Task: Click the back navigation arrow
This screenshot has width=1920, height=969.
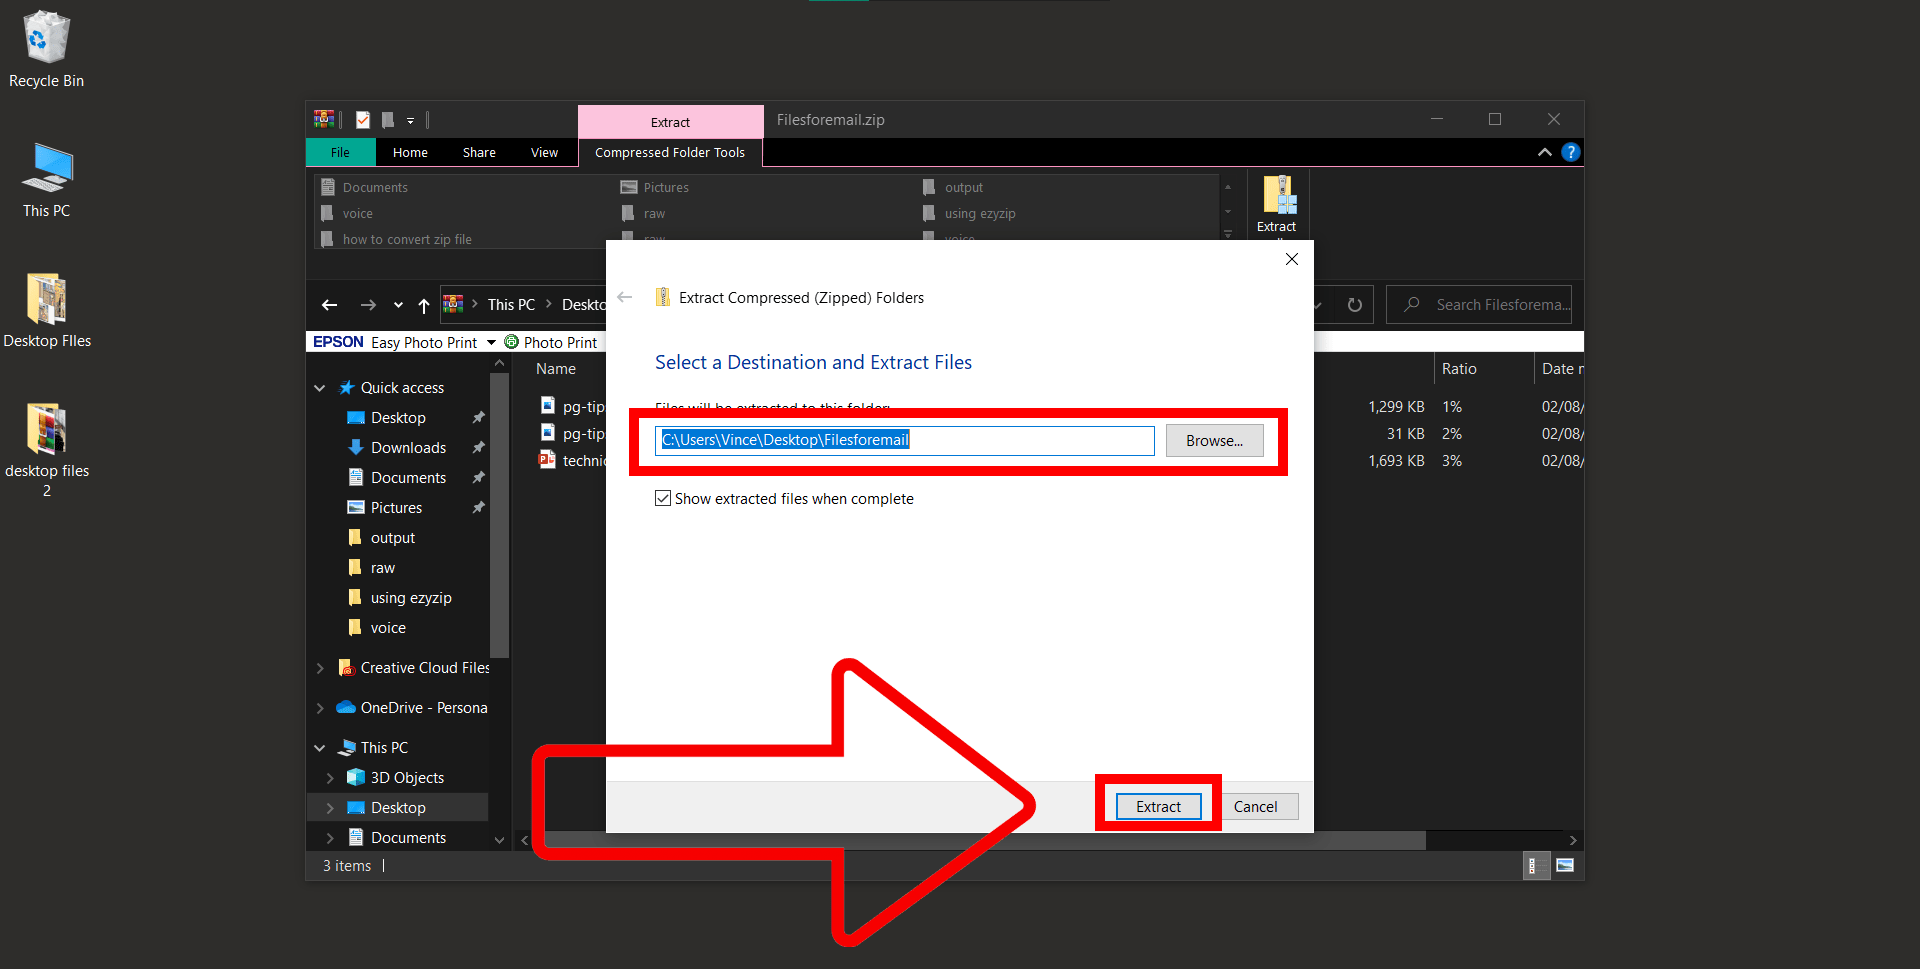Action: click(x=330, y=304)
